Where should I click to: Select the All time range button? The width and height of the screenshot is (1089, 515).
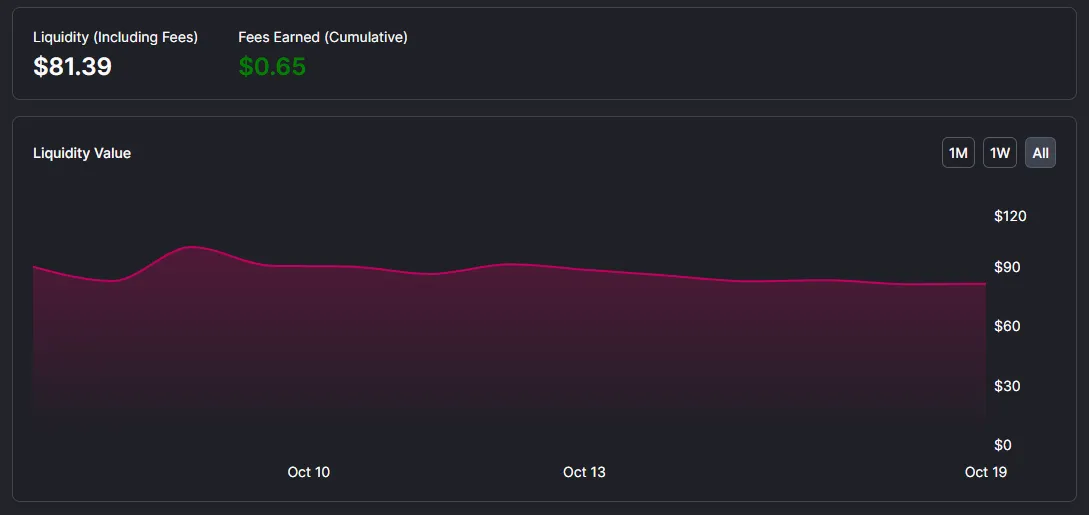click(1040, 153)
